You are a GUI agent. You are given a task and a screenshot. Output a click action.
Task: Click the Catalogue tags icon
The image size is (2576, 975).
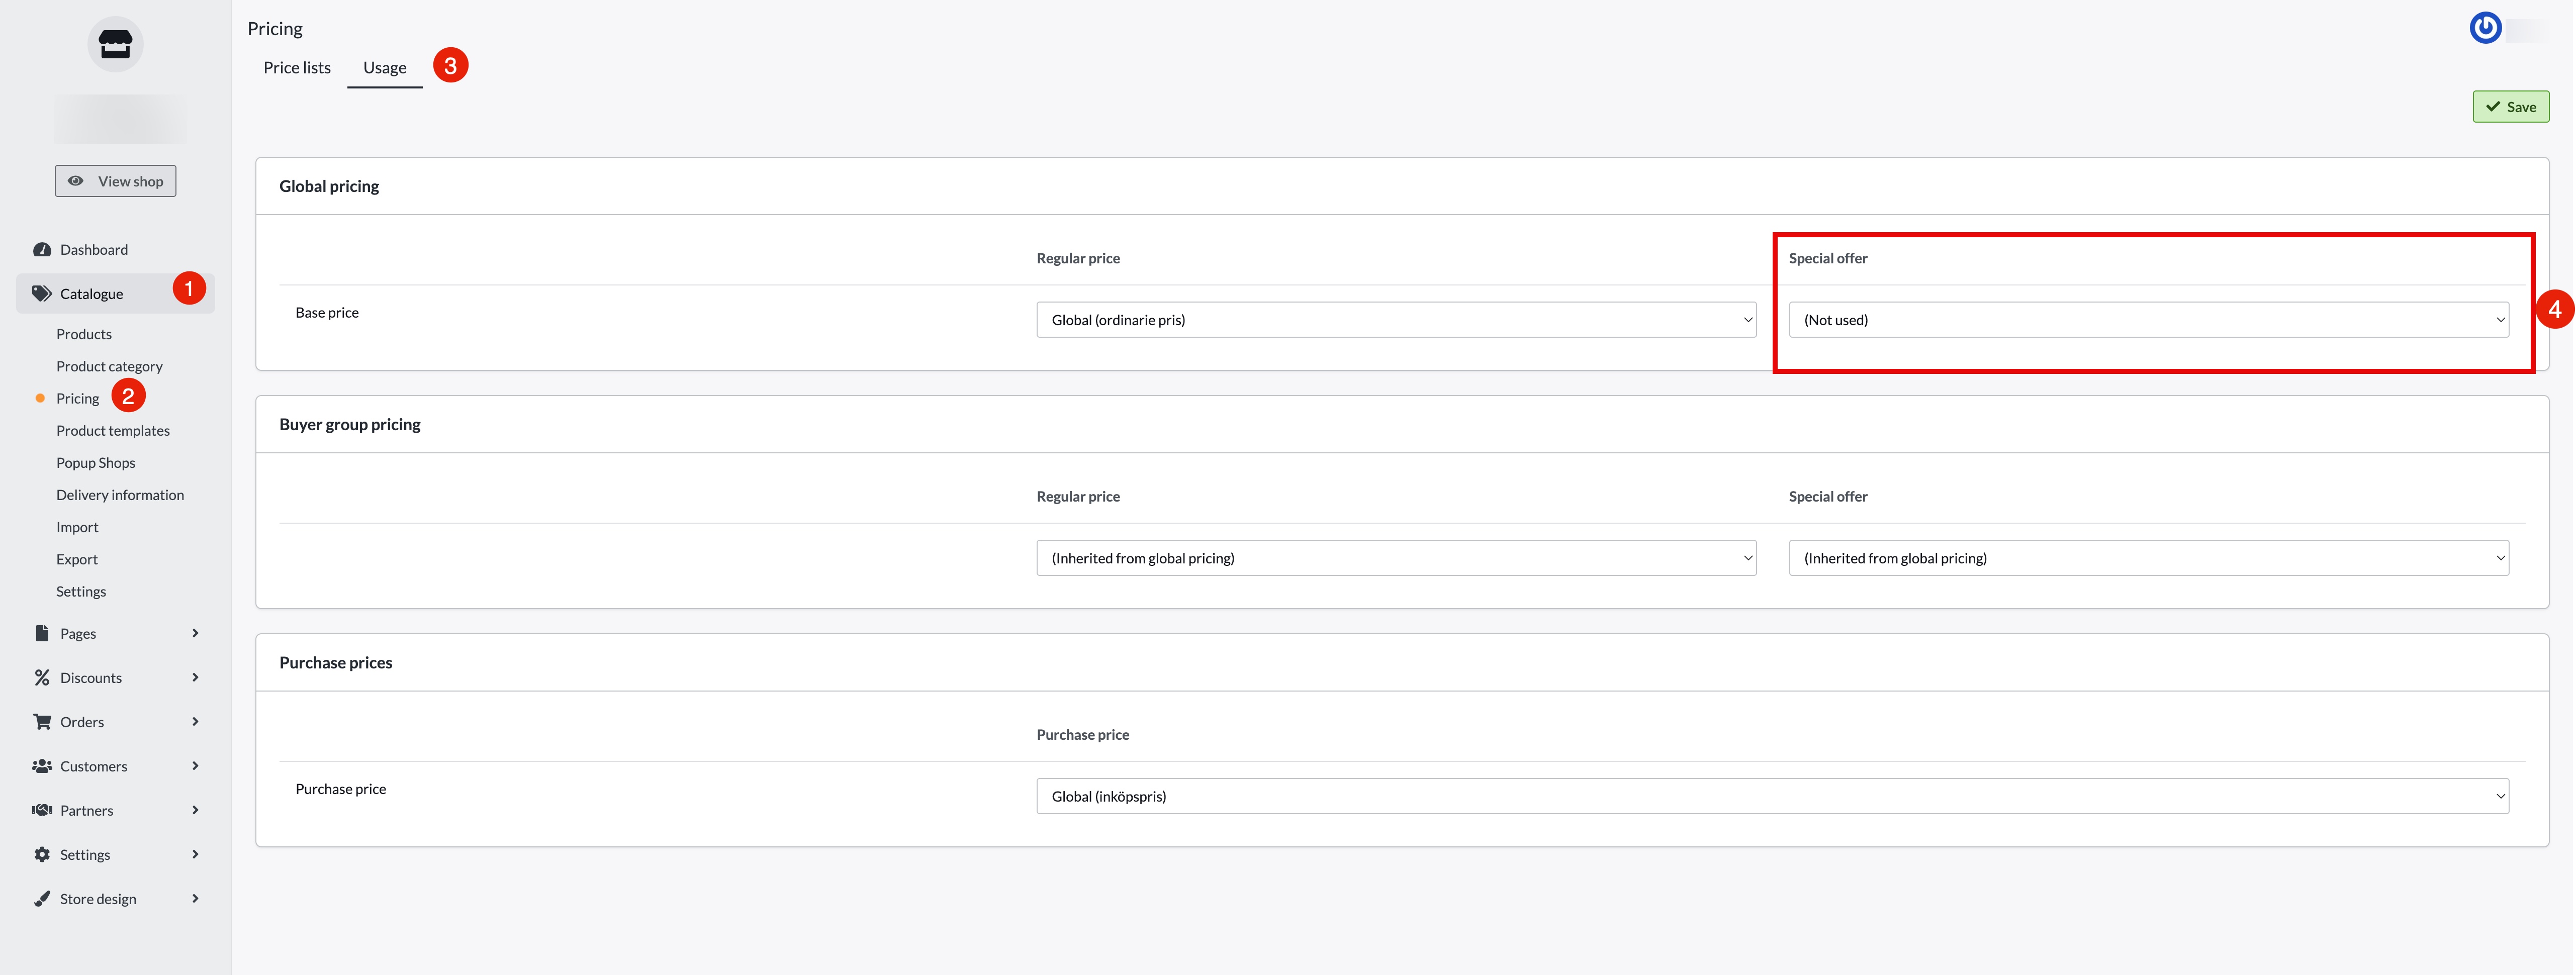(42, 293)
